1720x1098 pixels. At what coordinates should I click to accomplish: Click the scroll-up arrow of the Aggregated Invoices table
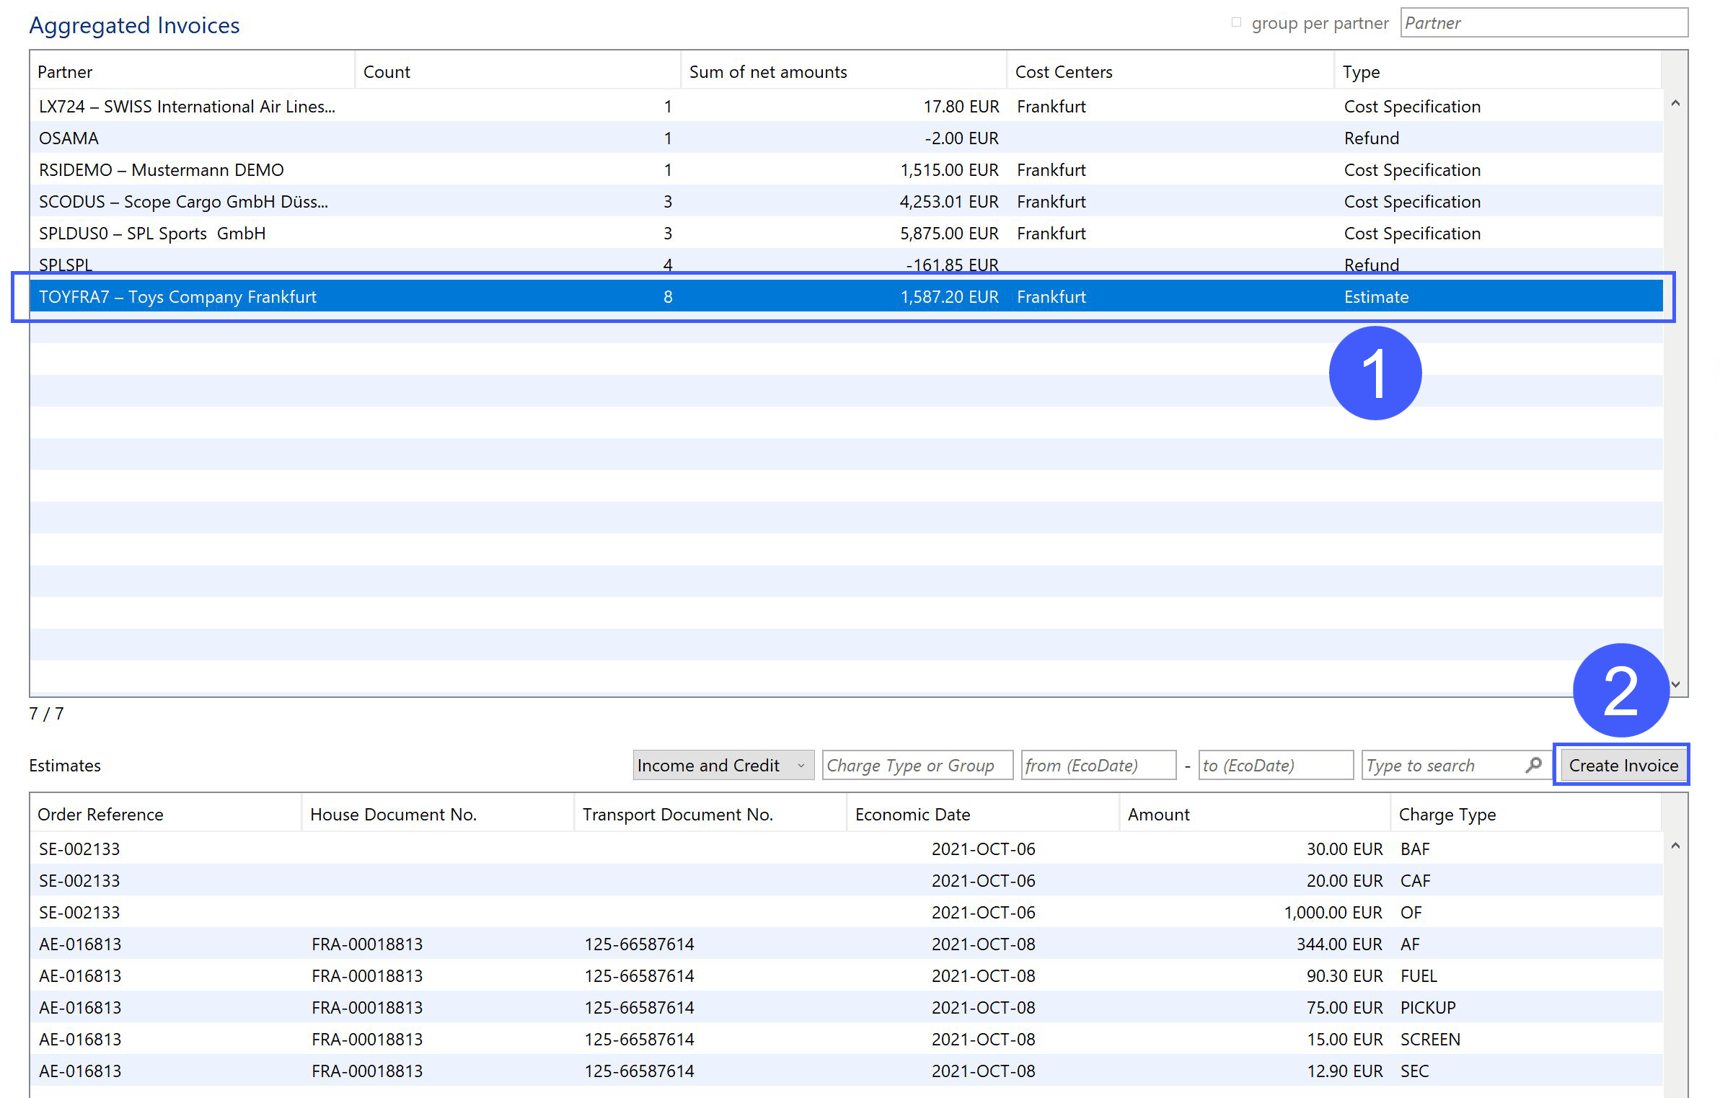pos(1674,102)
